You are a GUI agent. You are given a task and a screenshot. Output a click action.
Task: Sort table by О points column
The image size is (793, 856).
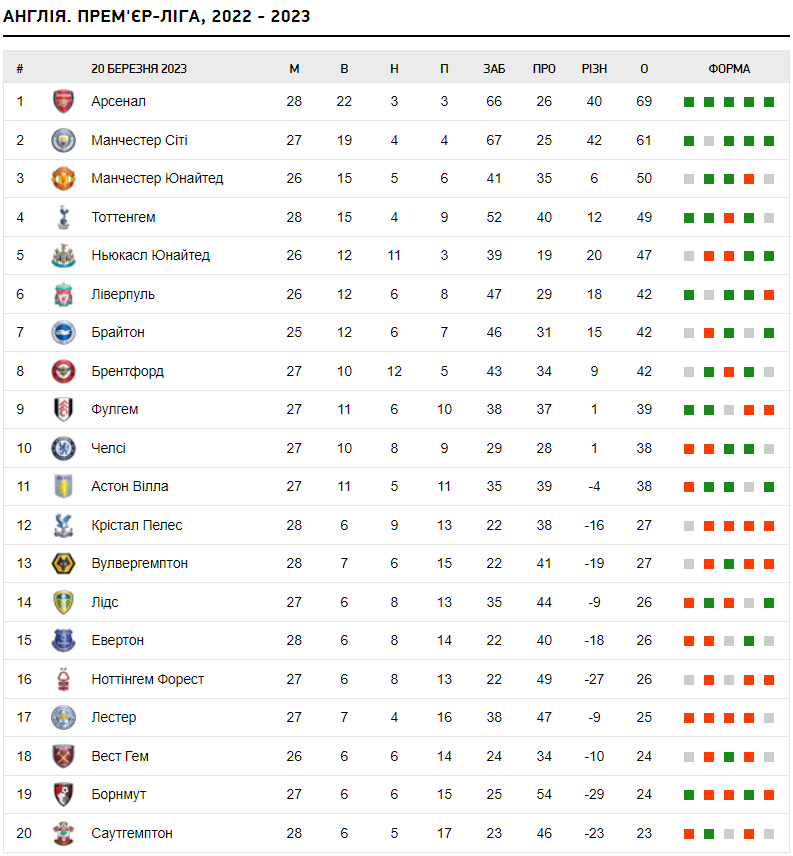(644, 69)
